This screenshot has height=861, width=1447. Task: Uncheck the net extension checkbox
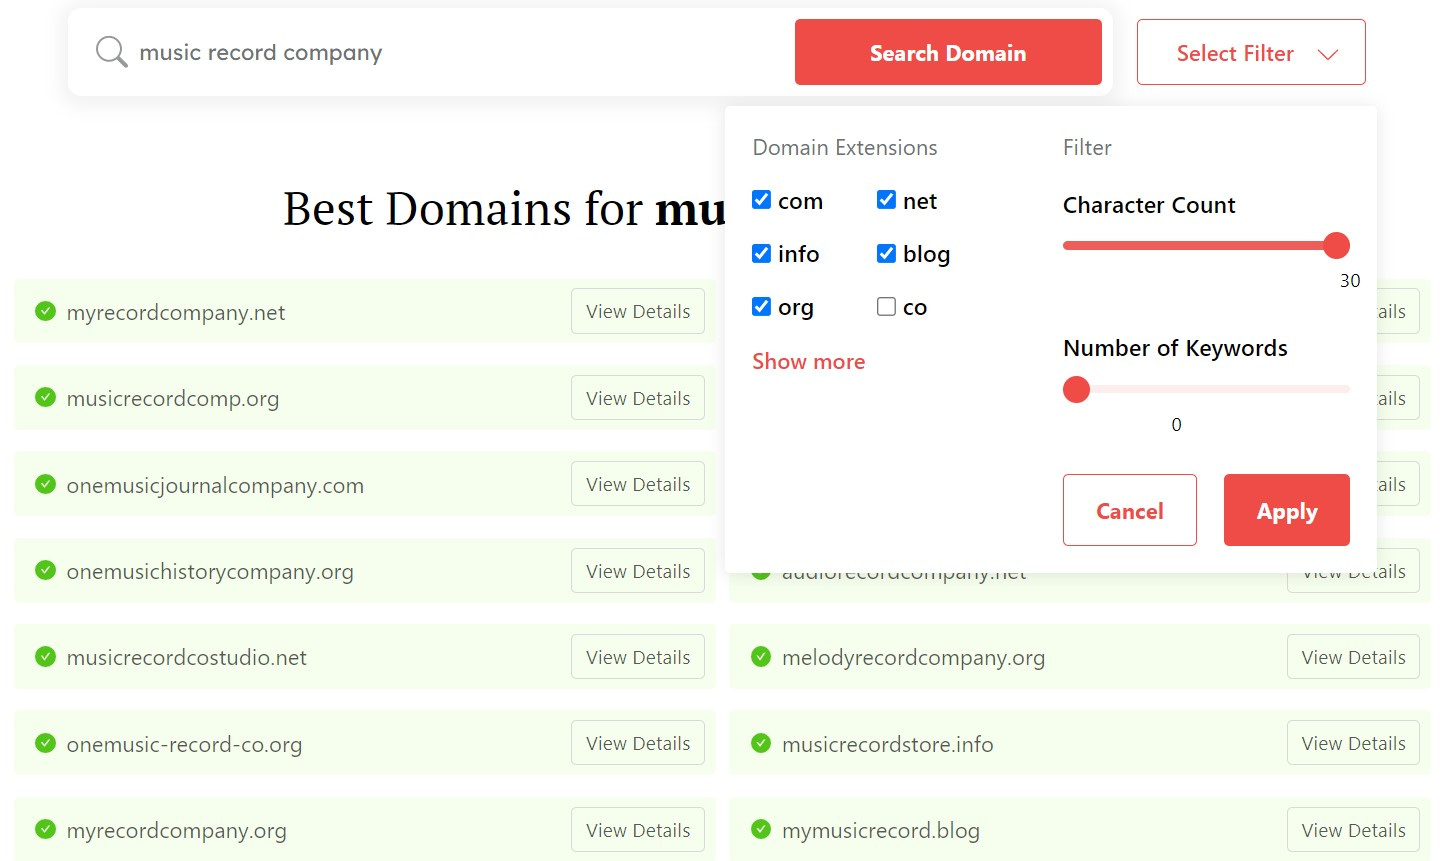(x=886, y=200)
